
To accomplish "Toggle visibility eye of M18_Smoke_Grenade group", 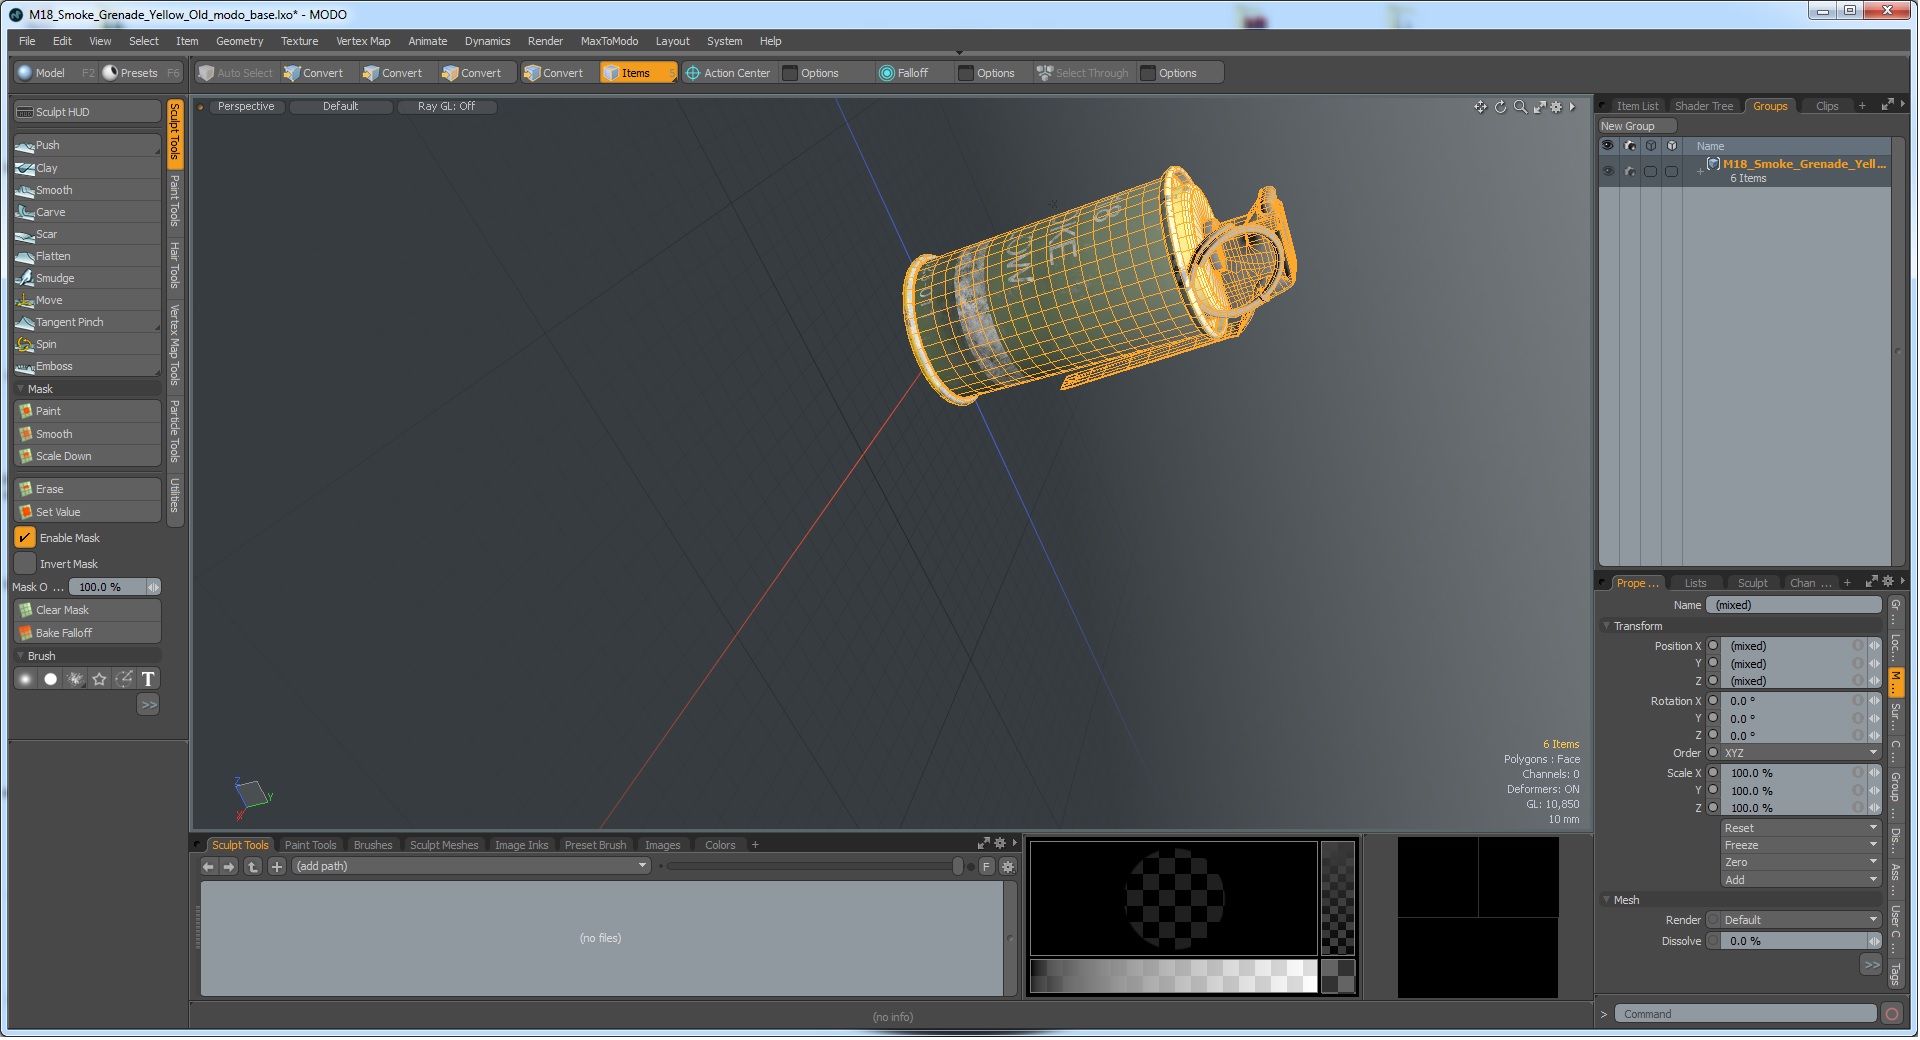I will click(1608, 171).
